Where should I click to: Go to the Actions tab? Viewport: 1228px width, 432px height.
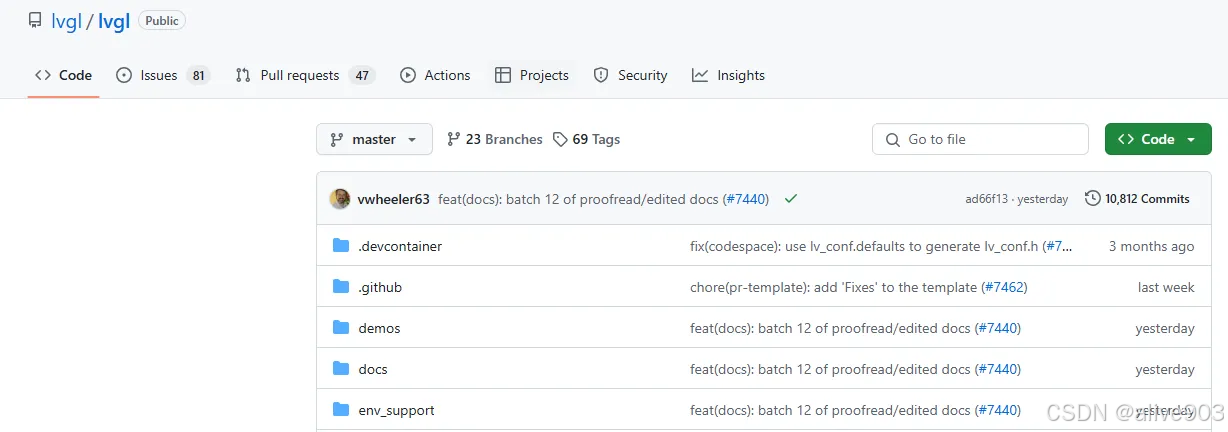point(435,75)
